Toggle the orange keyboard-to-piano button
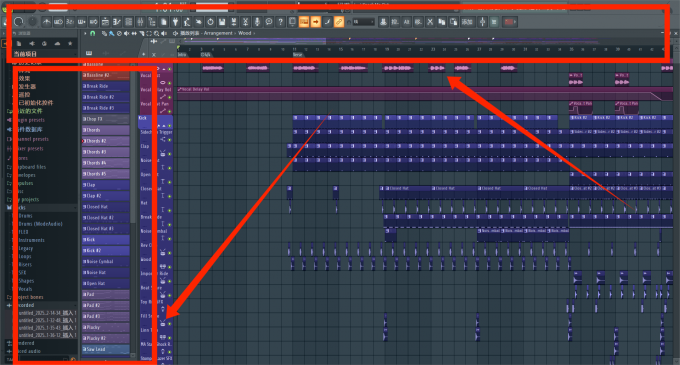 tap(304, 22)
